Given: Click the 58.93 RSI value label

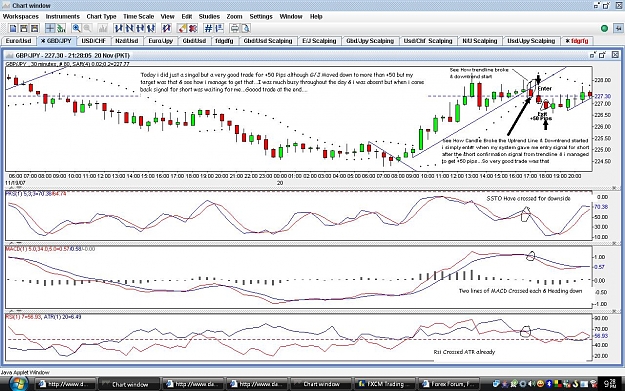Looking at the screenshot, I should (x=601, y=336).
